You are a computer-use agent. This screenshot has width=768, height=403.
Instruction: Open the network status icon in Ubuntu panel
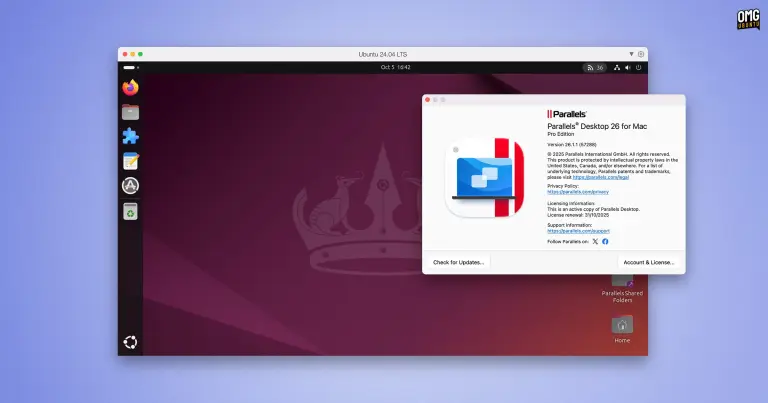(617, 68)
